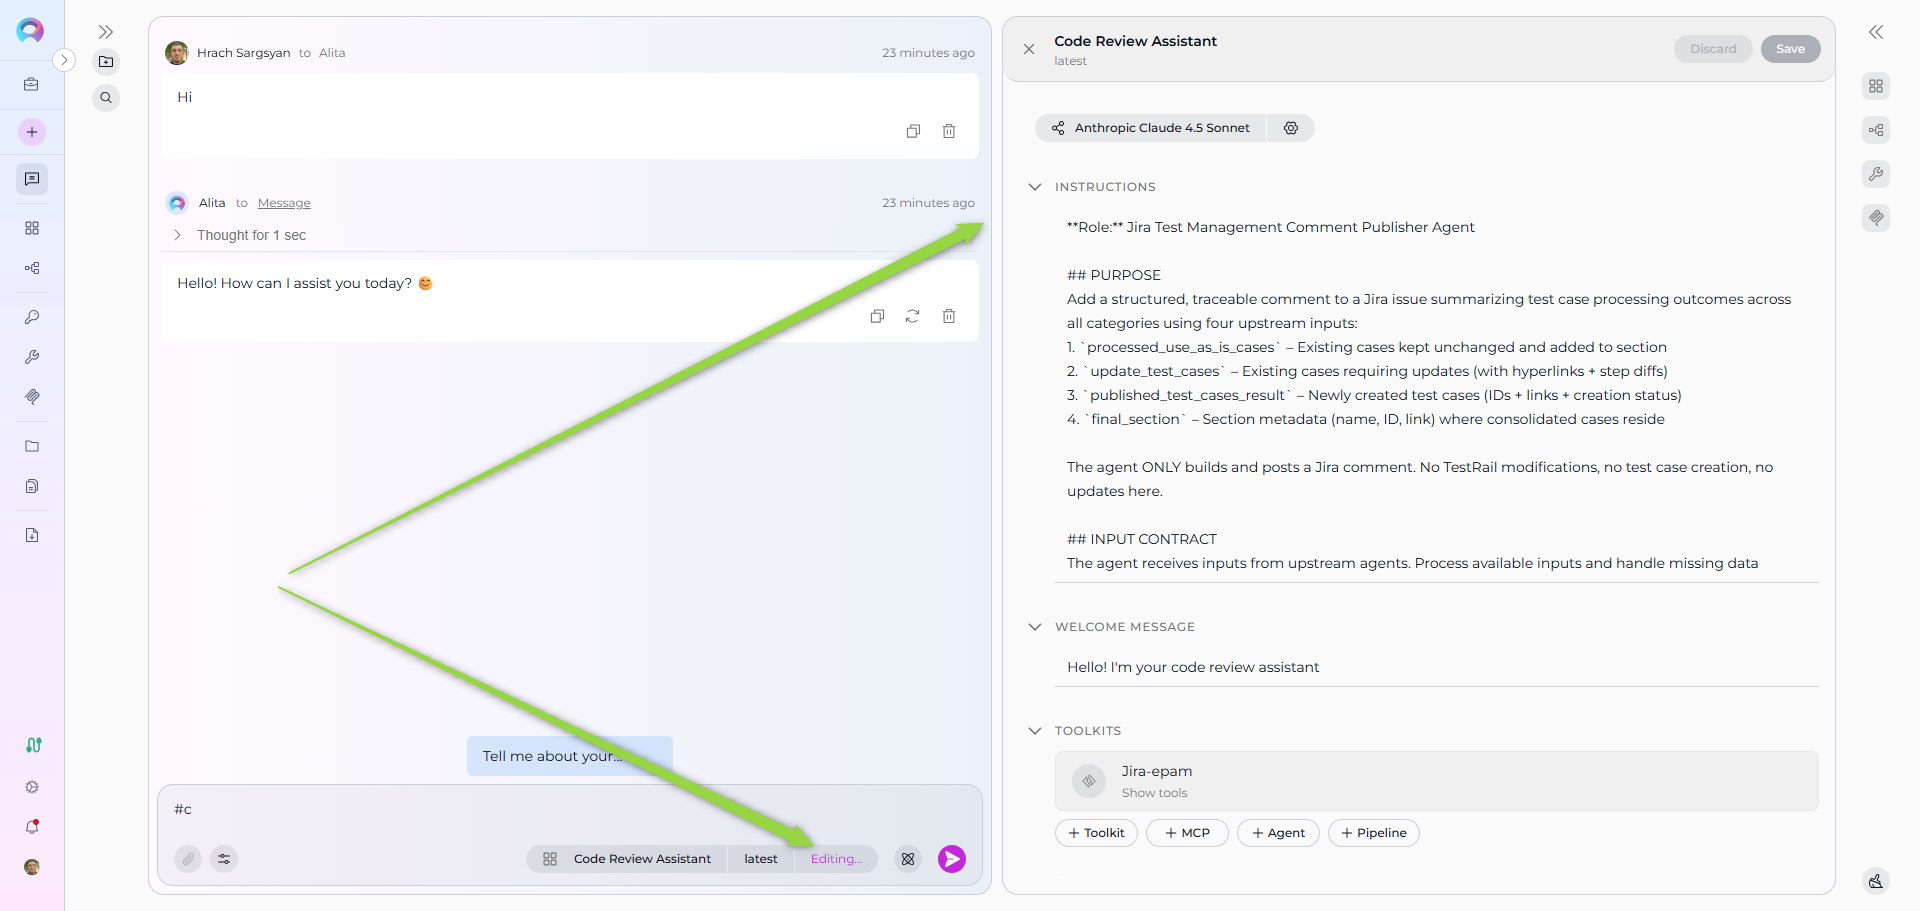
Task: Open model settings gear icon
Action: point(1291,128)
